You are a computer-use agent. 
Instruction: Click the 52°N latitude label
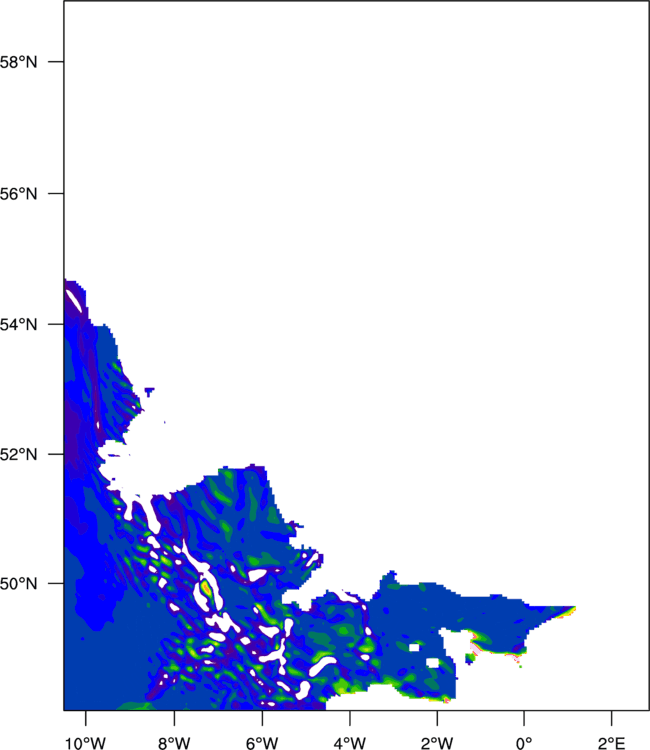point(18,454)
